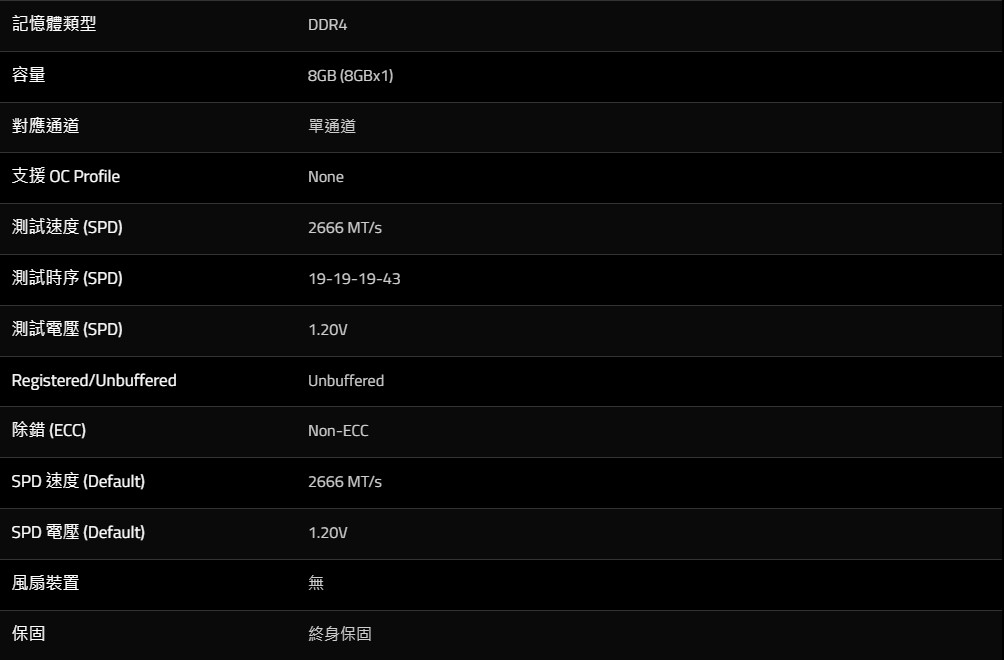The image size is (1004, 660).
Task: Click the Registered/Unbuffered row label
Action: pos(94,380)
